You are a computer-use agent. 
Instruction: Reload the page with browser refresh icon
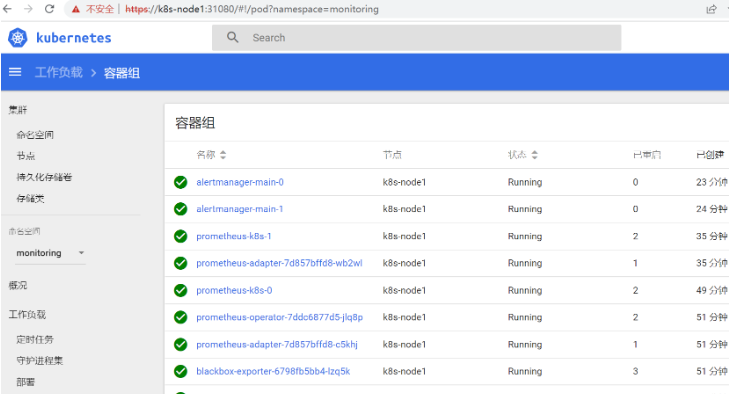point(49,9)
